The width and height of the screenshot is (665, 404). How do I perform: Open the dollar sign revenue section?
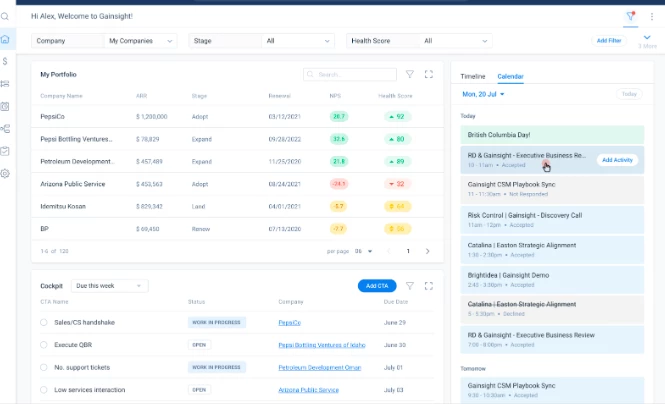tap(5, 61)
